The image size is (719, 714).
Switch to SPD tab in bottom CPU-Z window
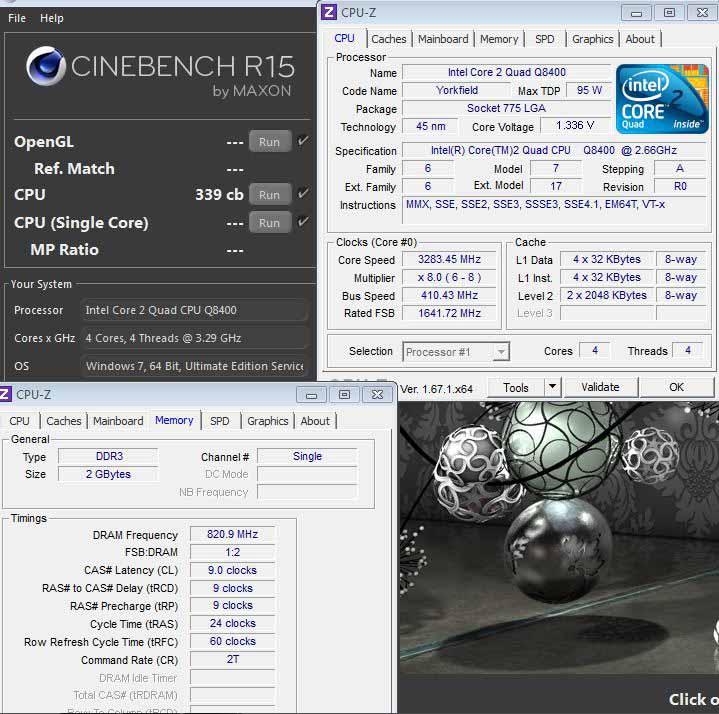point(220,421)
